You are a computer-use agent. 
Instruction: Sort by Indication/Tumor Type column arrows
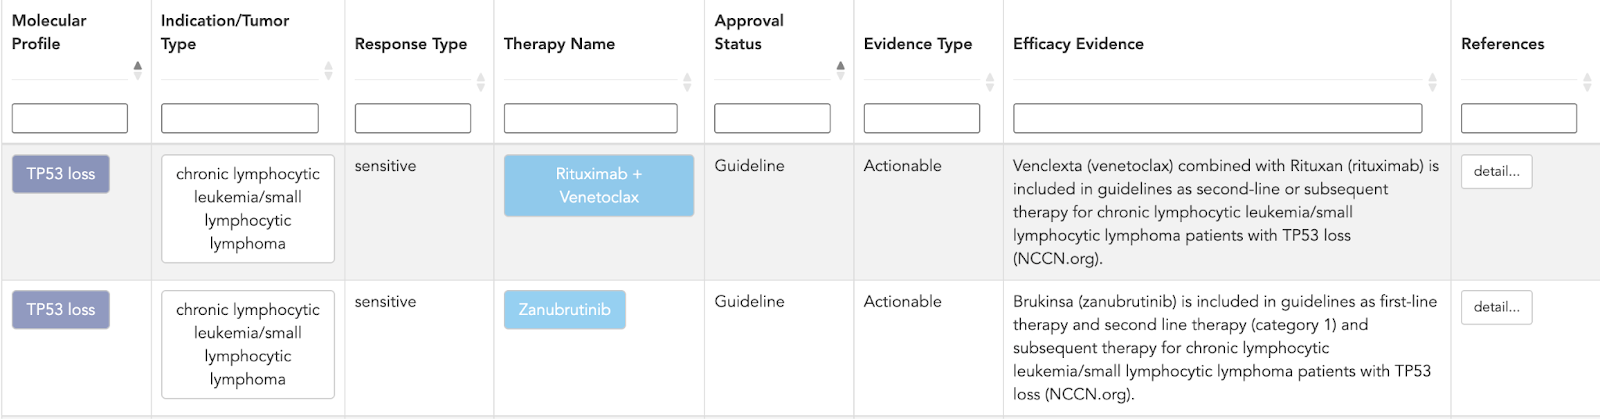tap(328, 70)
